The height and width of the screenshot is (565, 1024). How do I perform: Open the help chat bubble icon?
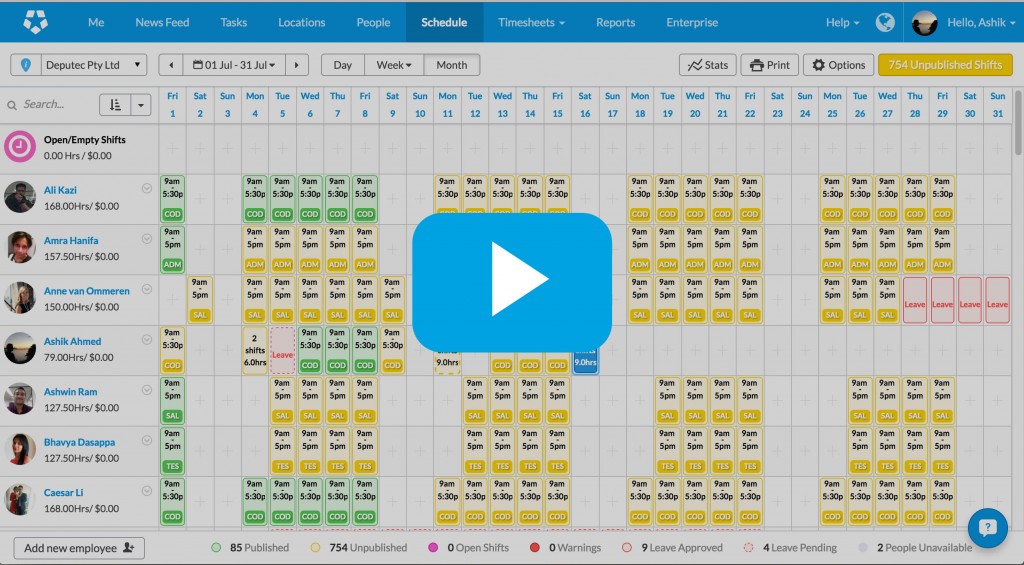pos(987,528)
